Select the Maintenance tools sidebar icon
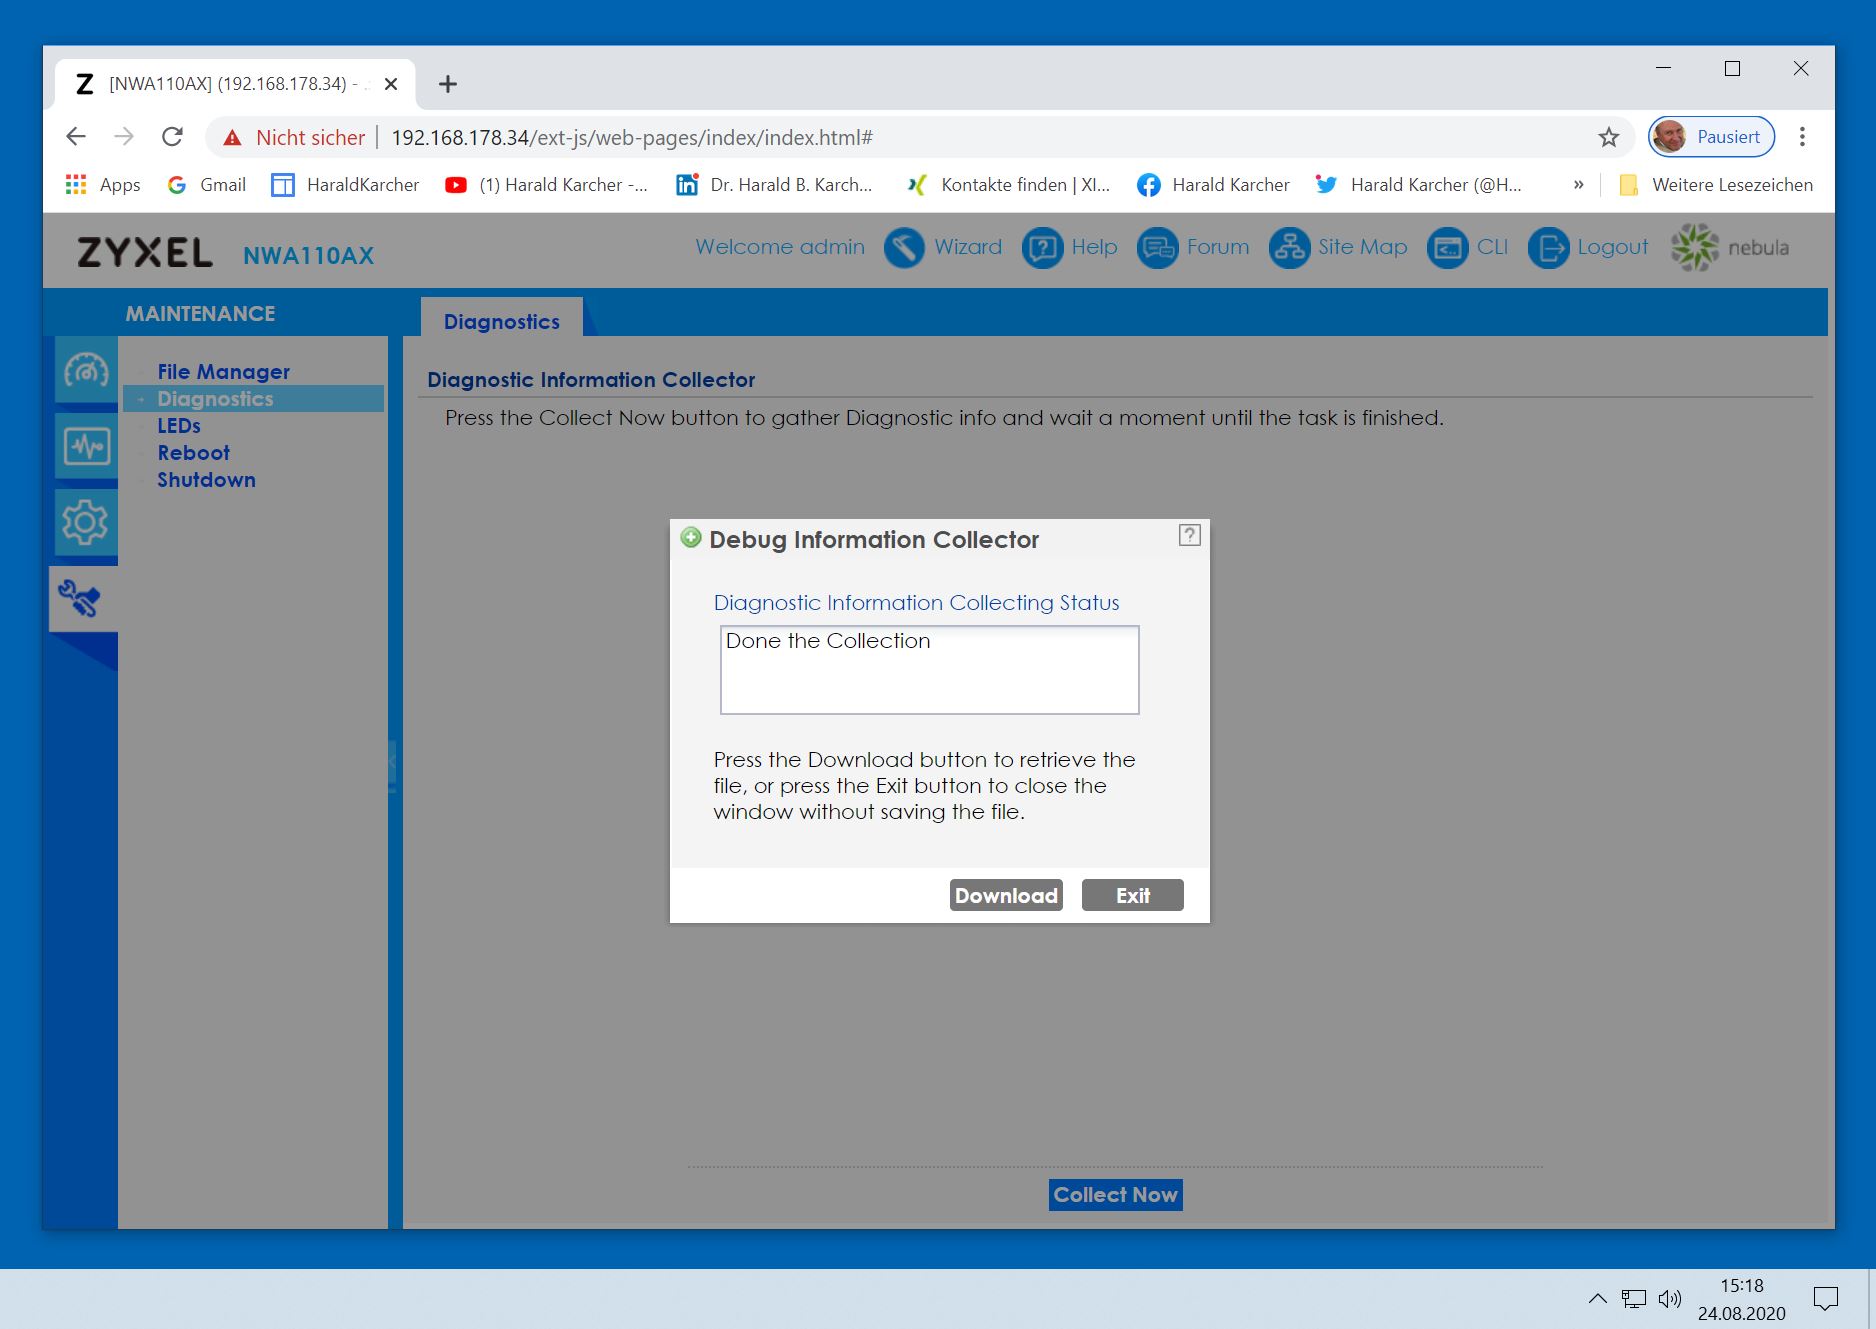The image size is (1876, 1329). click(x=83, y=598)
